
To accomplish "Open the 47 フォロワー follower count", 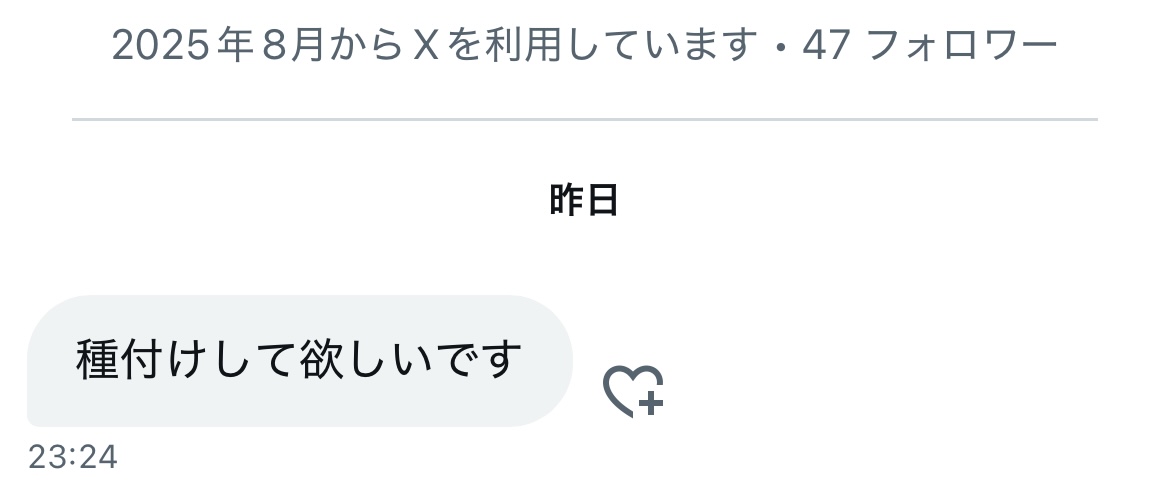I will click(930, 45).
